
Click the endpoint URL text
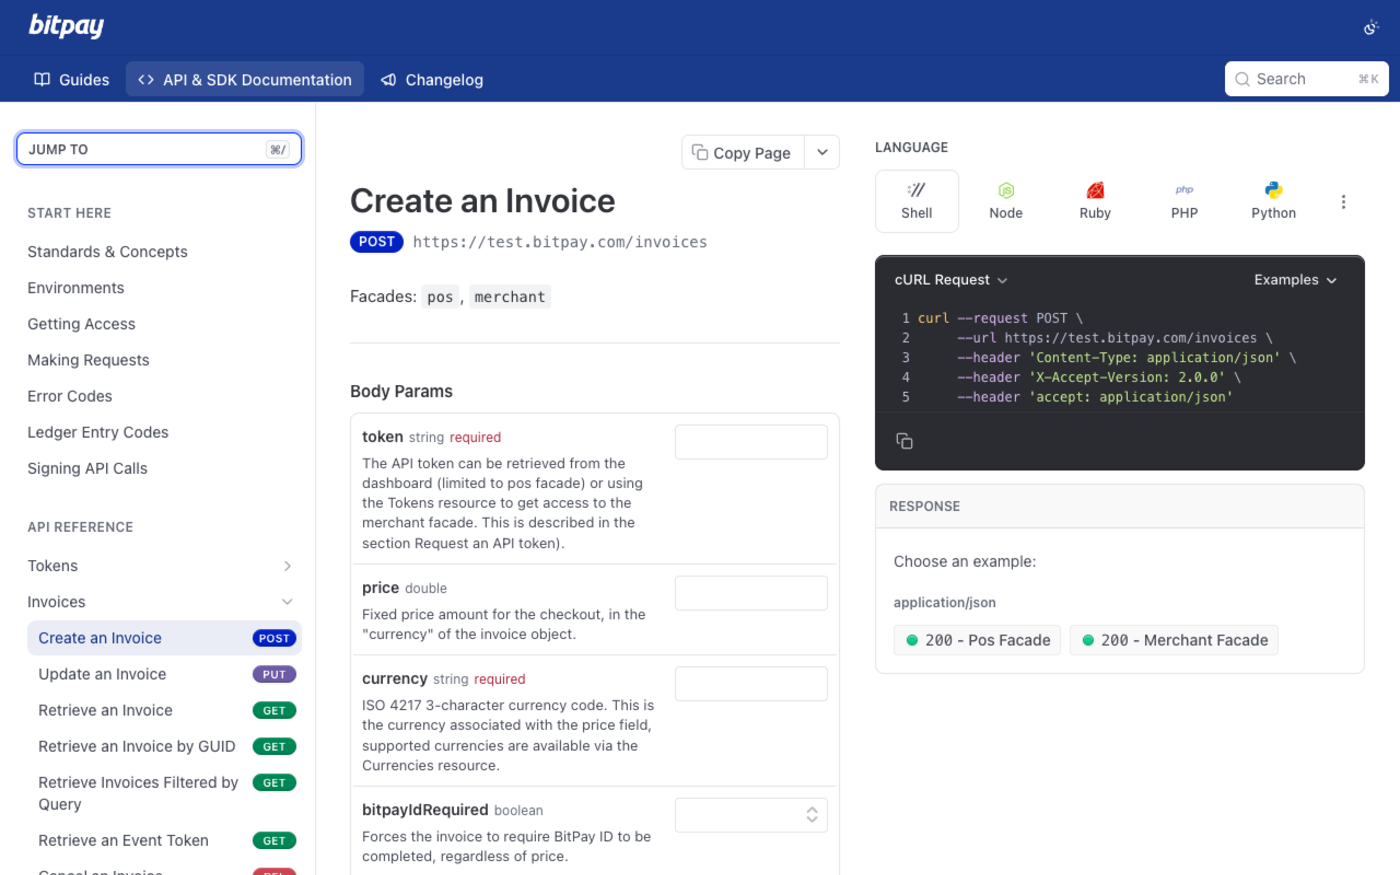[x=560, y=242]
